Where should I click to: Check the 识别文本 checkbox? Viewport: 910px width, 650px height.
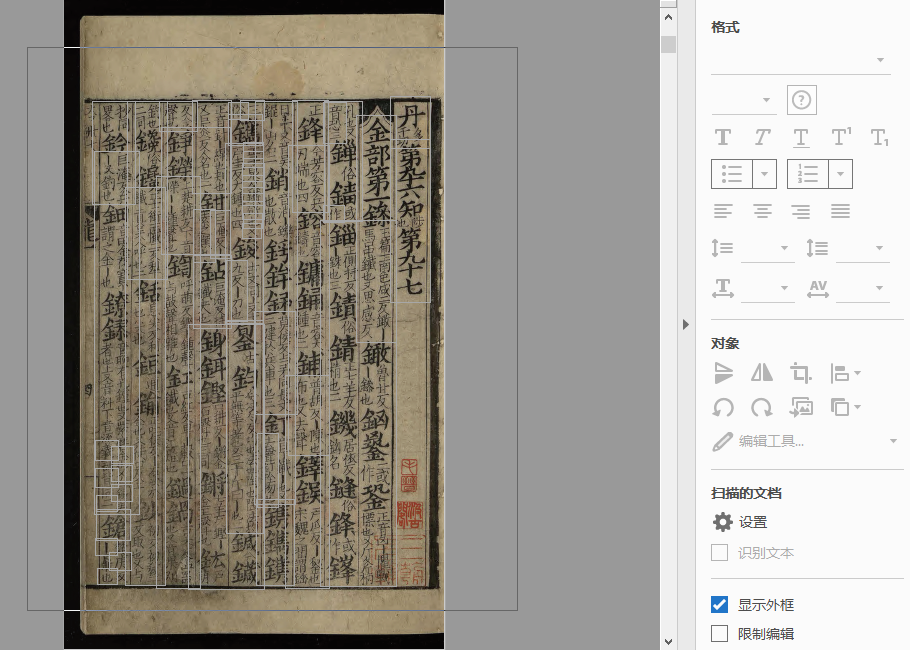click(x=719, y=553)
